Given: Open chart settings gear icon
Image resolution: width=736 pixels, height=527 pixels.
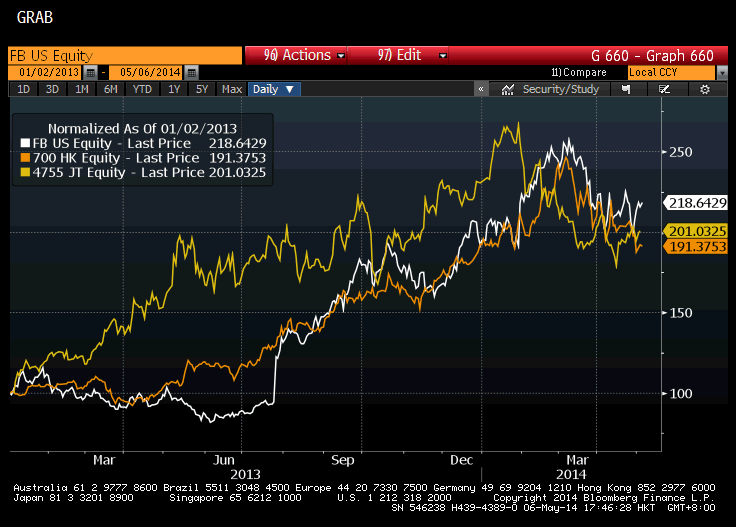Looking at the screenshot, I should (704, 89).
